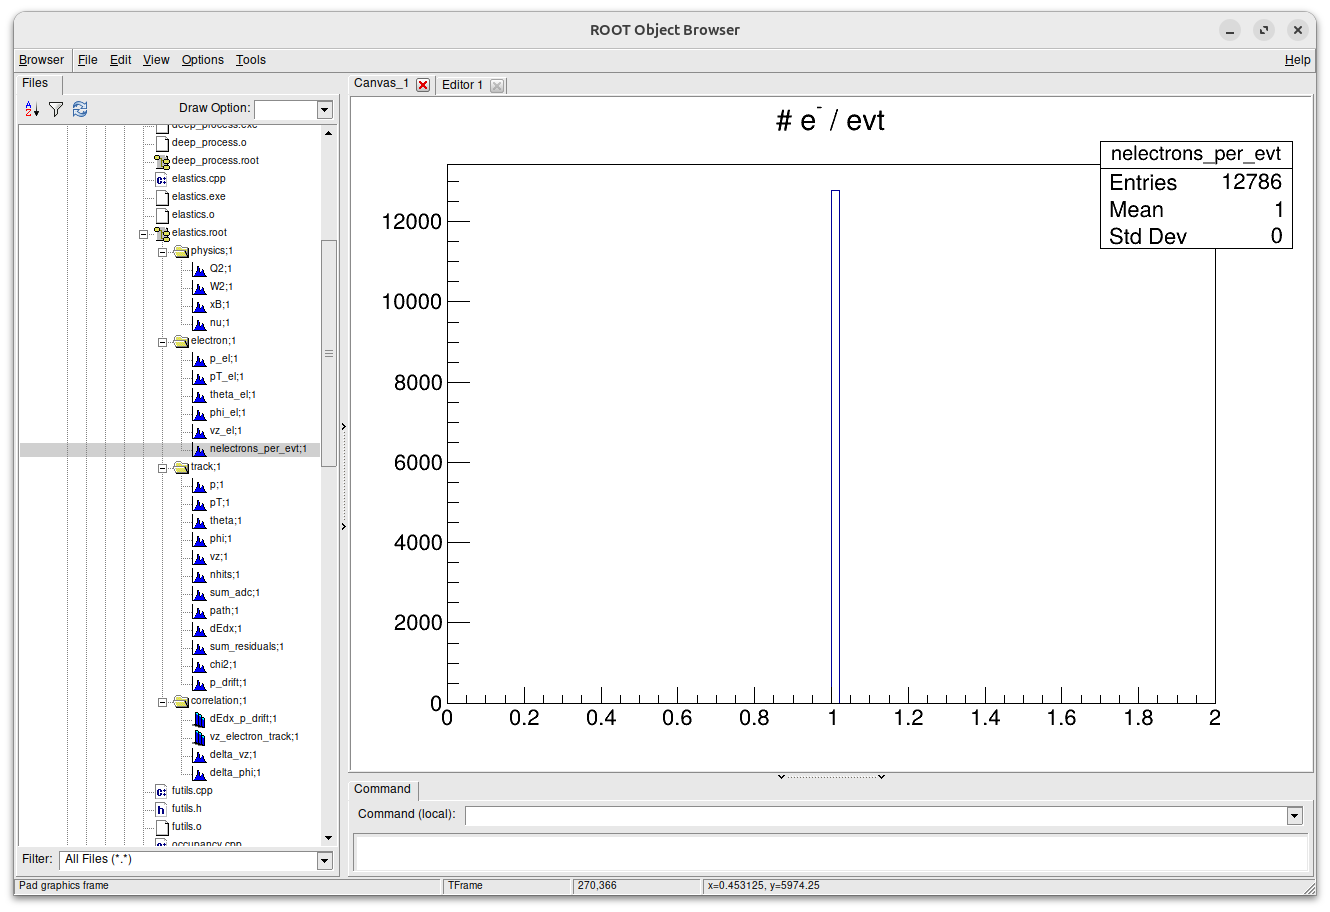Open the View menu
The image size is (1330, 912).
point(156,60)
